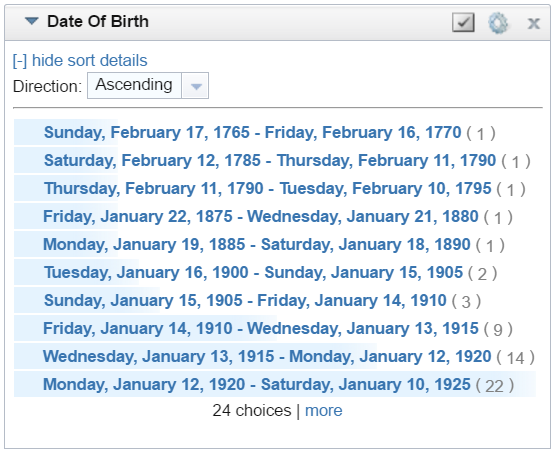Select the 1900 to 1905 range with 2 results

pyautogui.click(x=253, y=273)
